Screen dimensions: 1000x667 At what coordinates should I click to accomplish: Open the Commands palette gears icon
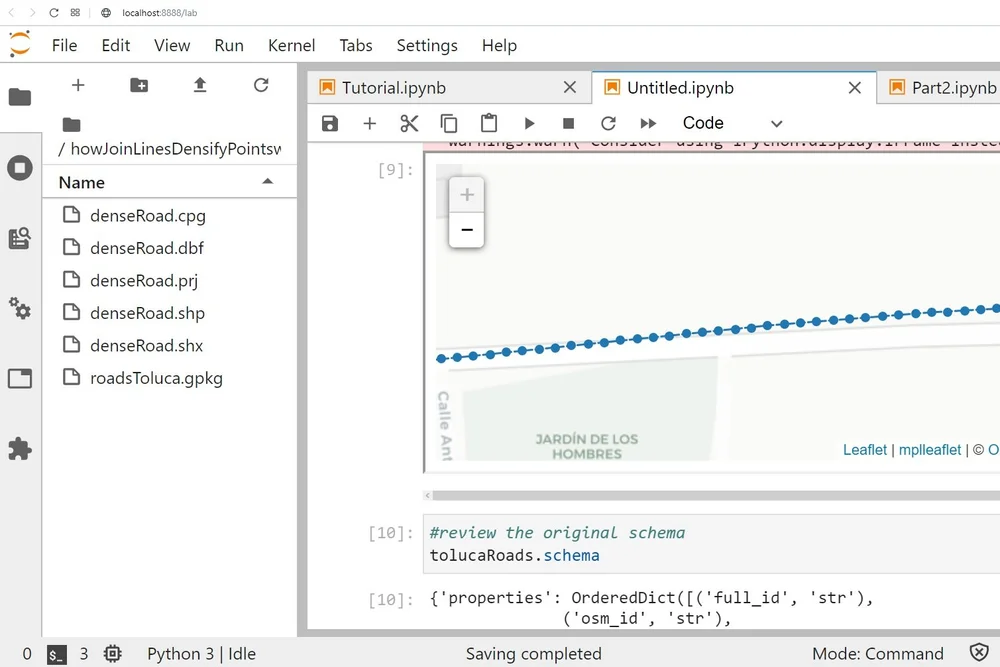(x=20, y=309)
